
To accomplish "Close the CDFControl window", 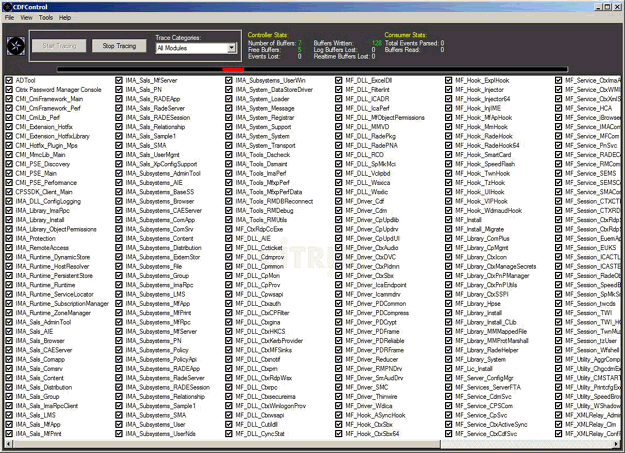I will pyautogui.click(x=617, y=7).
